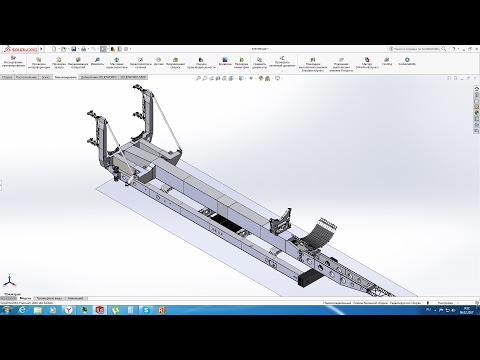Open Design Library task pane icon
The height and width of the screenshot is (360, 480).
click(x=477, y=95)
